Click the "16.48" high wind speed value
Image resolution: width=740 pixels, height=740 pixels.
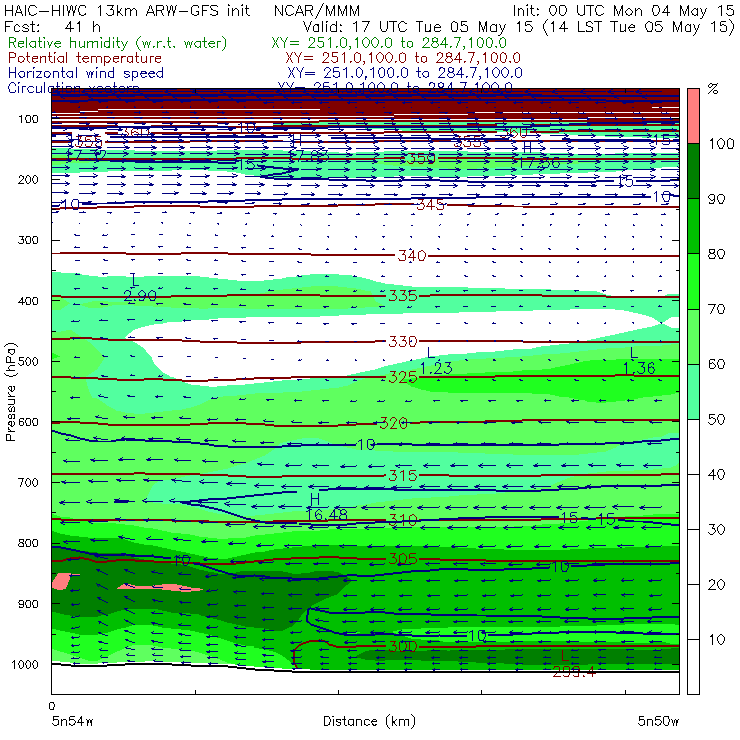327,514
